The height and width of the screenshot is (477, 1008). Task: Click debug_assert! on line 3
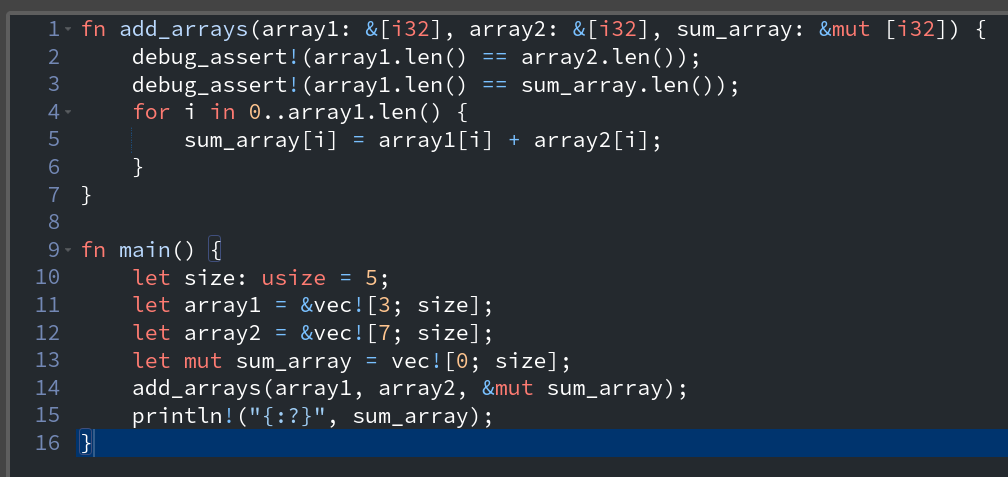[x=216, y=85]
